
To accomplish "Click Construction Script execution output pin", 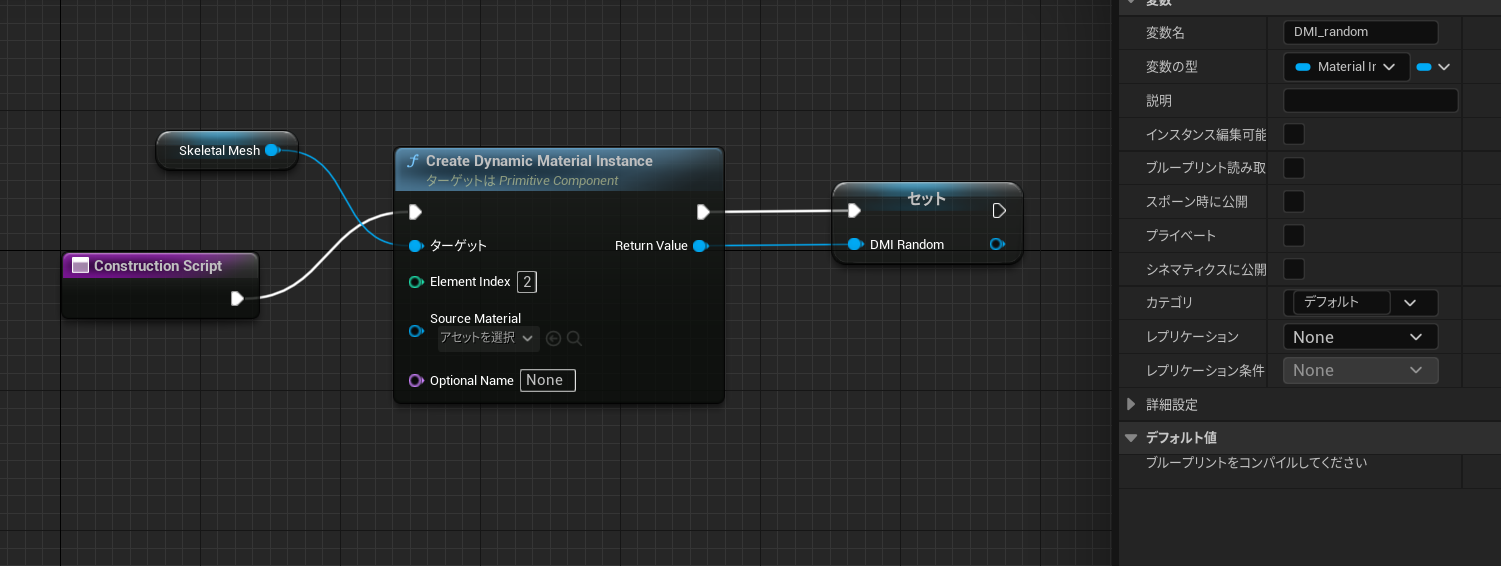I will point(237,298).
